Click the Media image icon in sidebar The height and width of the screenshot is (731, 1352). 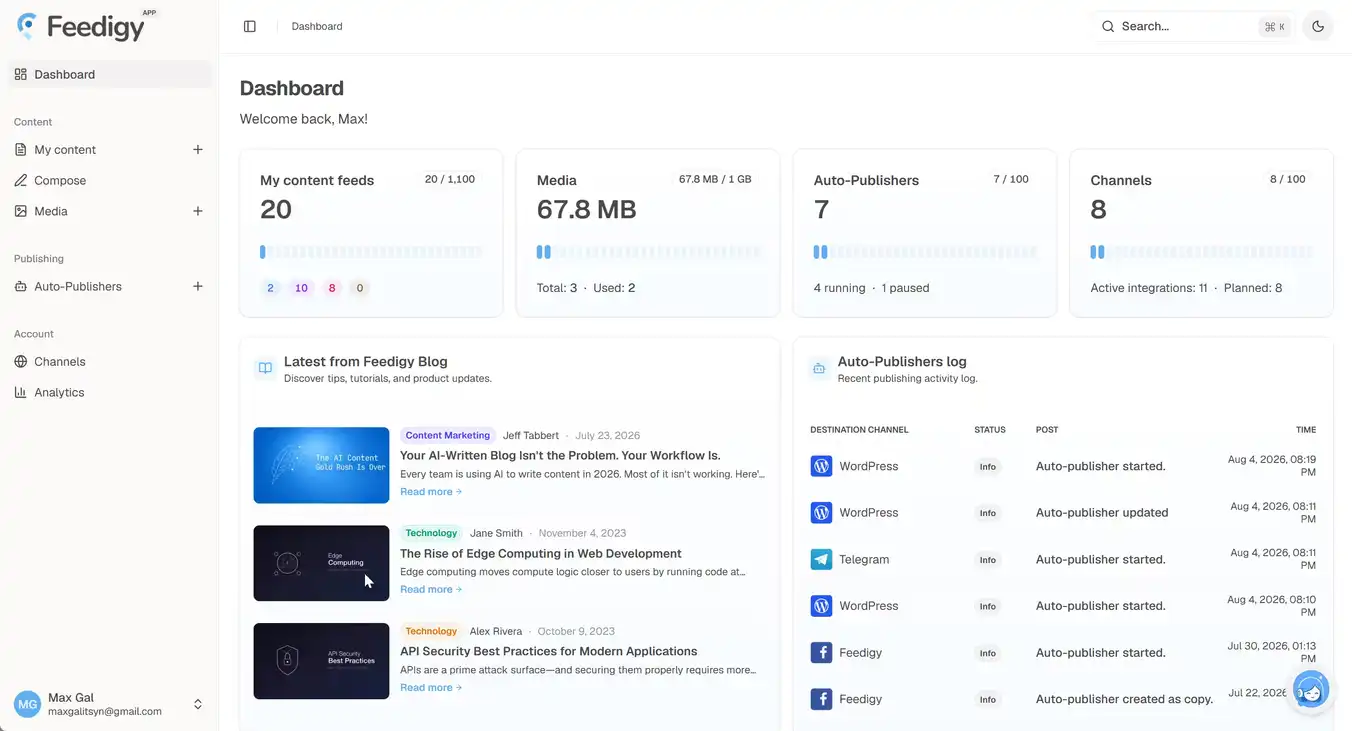pos(21,212)
